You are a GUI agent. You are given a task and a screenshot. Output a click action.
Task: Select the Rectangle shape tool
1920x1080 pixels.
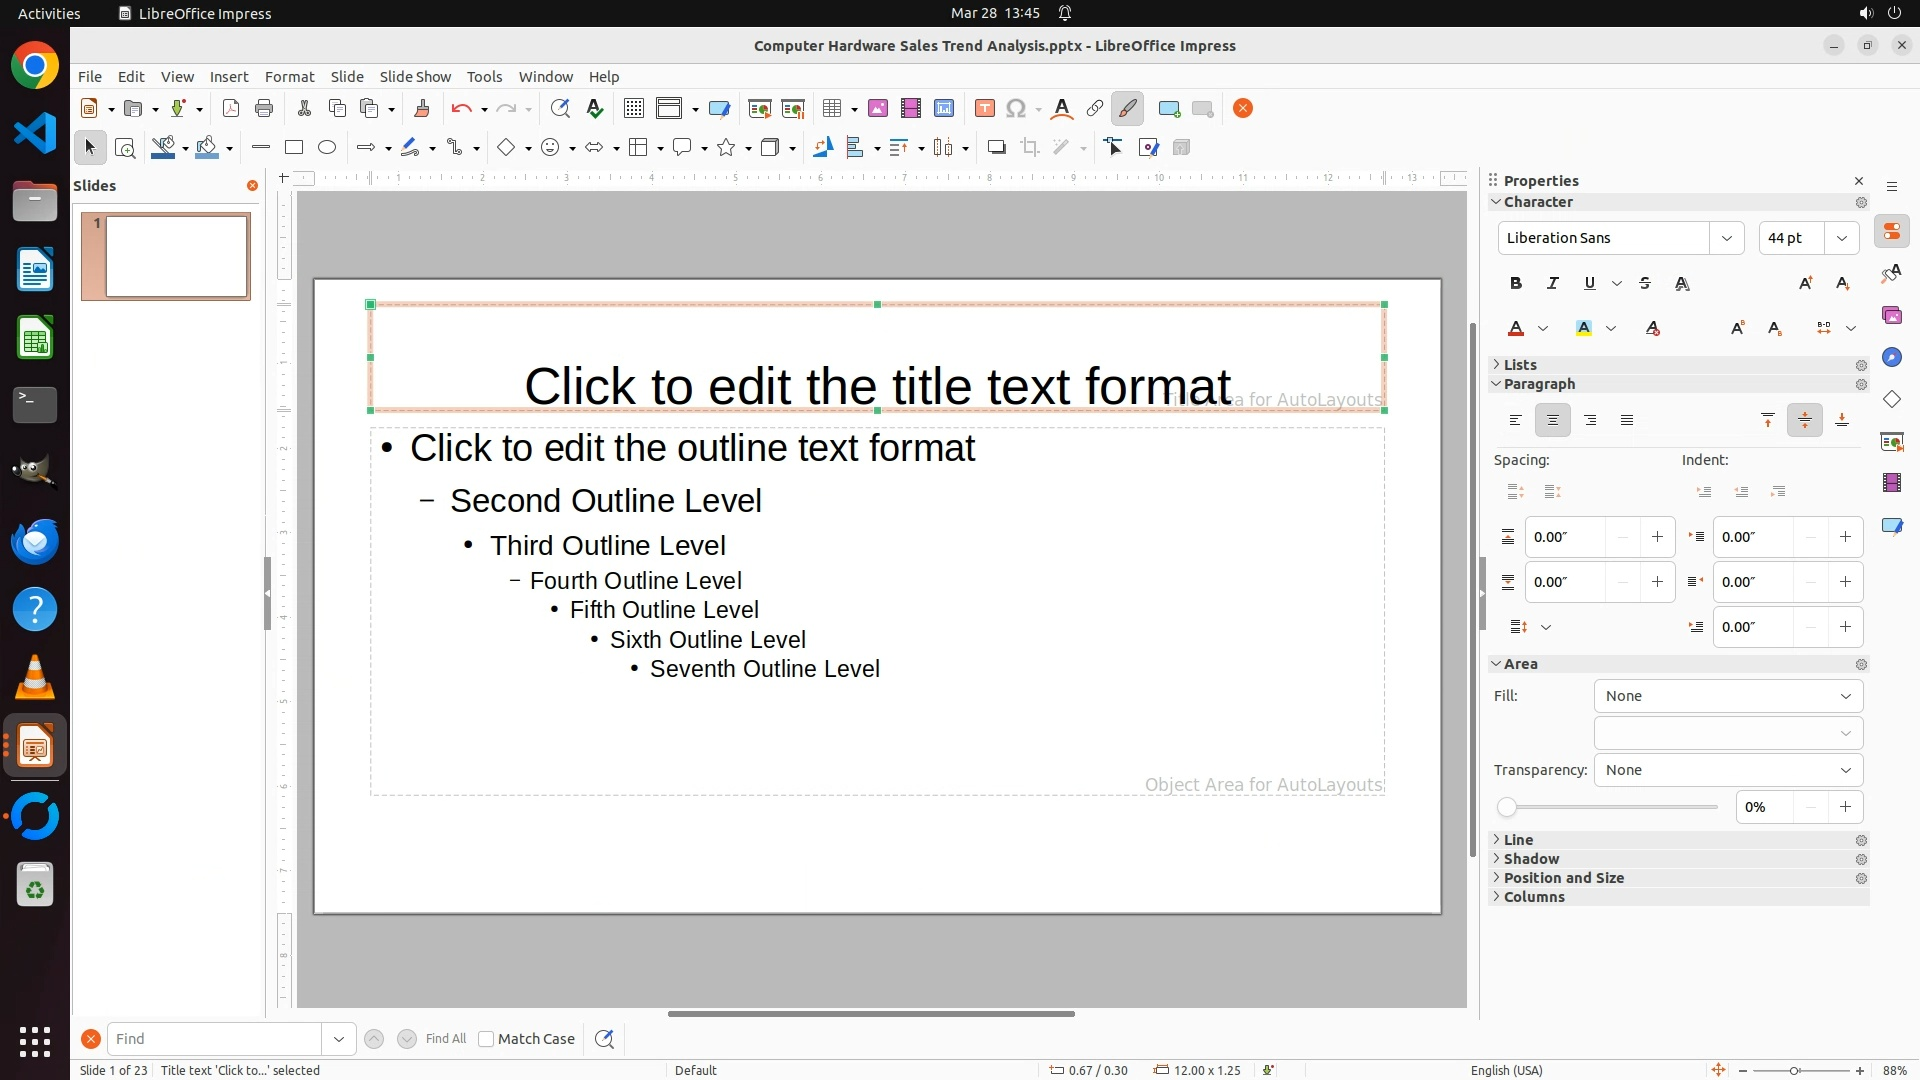tap(294, 148)
